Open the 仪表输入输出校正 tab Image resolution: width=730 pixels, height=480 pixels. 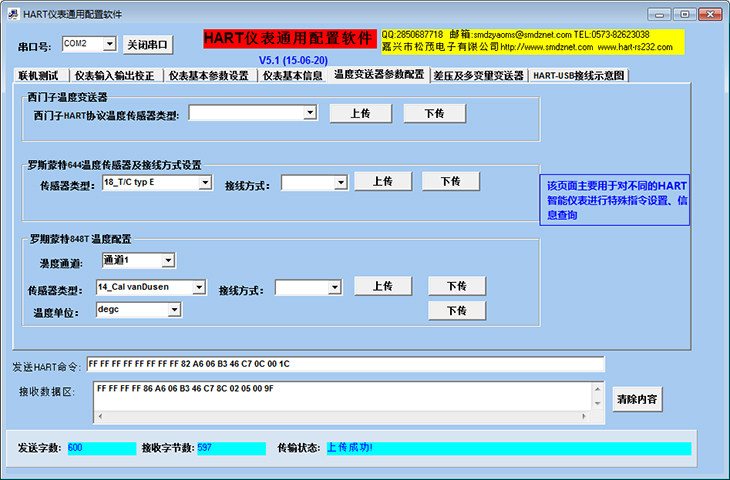coord(115,75)
